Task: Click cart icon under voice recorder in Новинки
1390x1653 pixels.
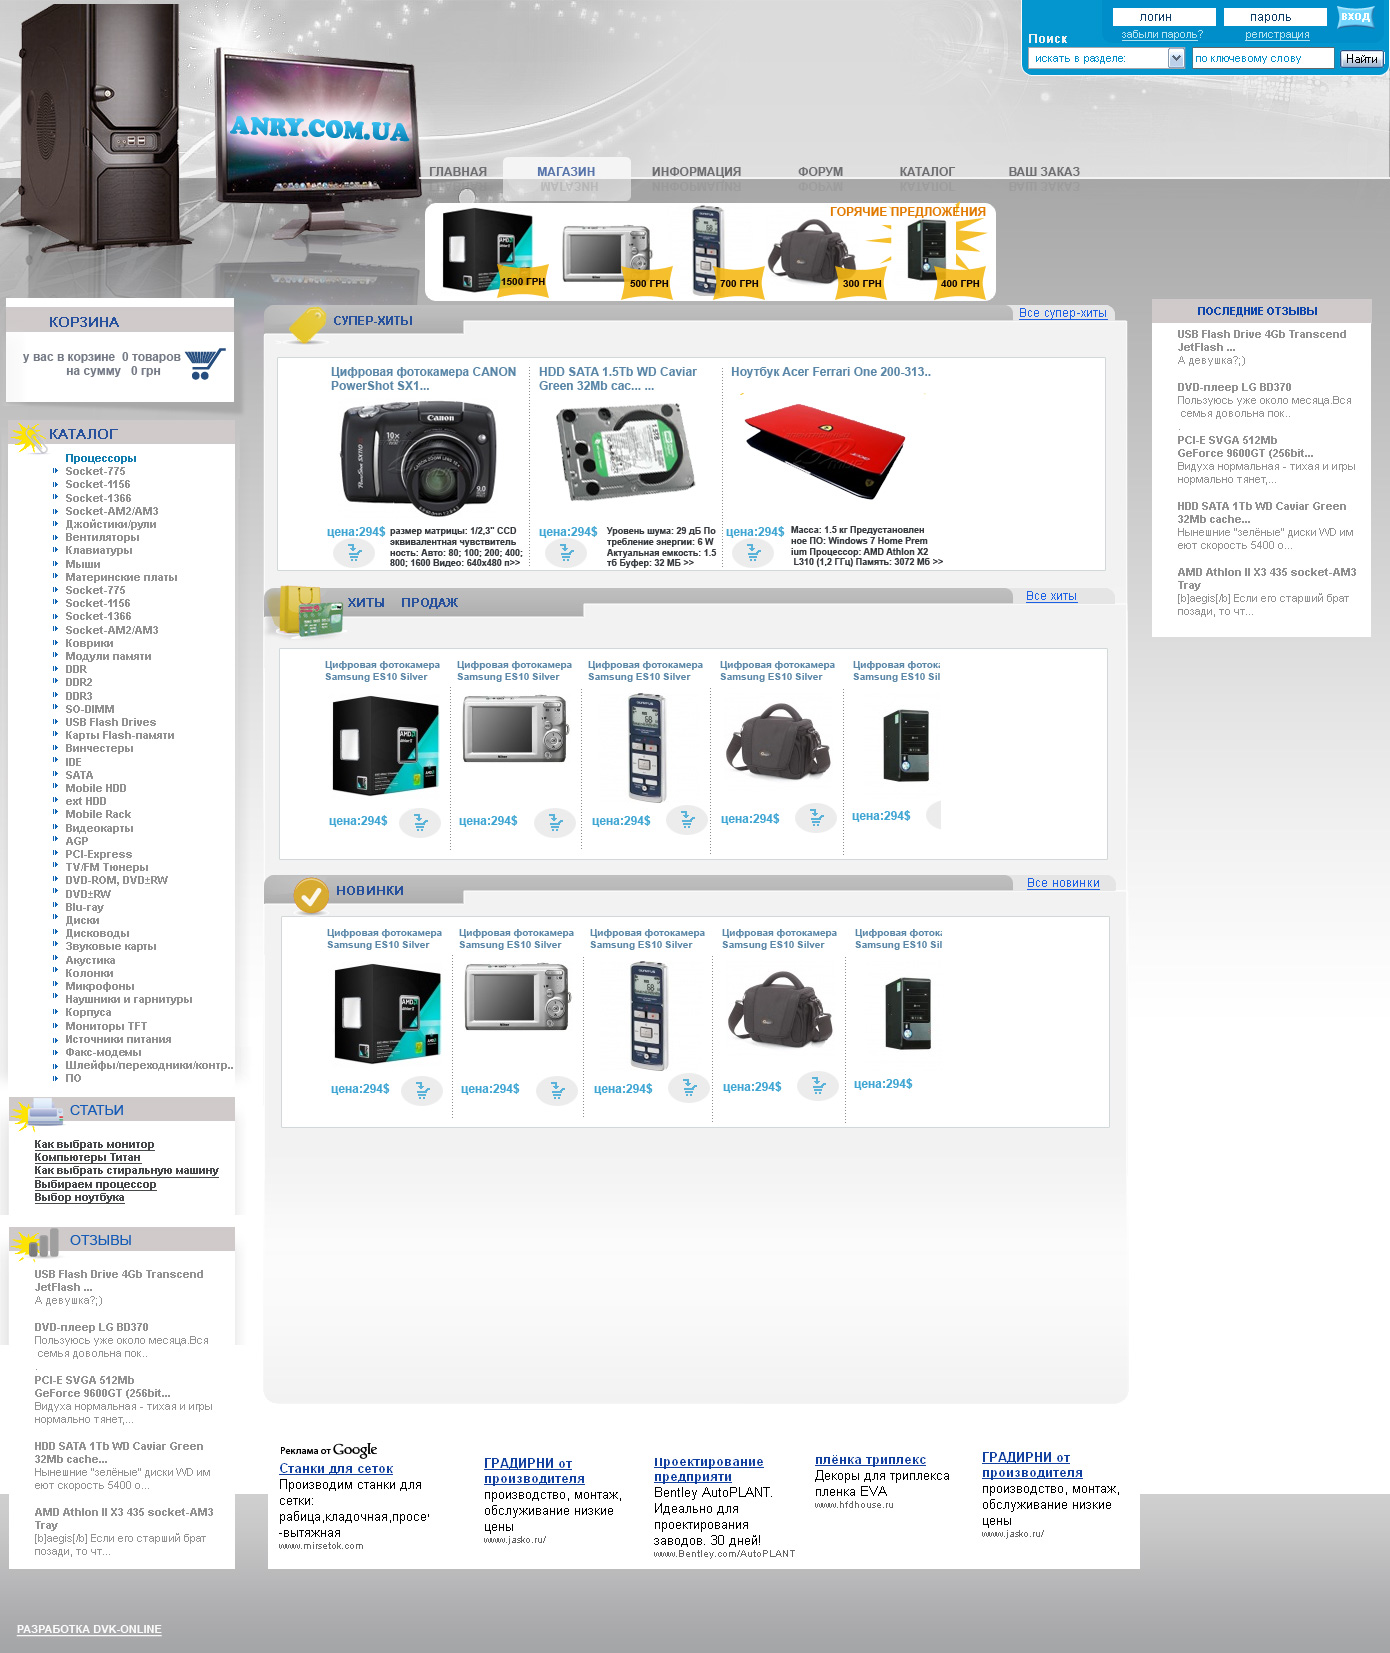Action: point(689,1087)
